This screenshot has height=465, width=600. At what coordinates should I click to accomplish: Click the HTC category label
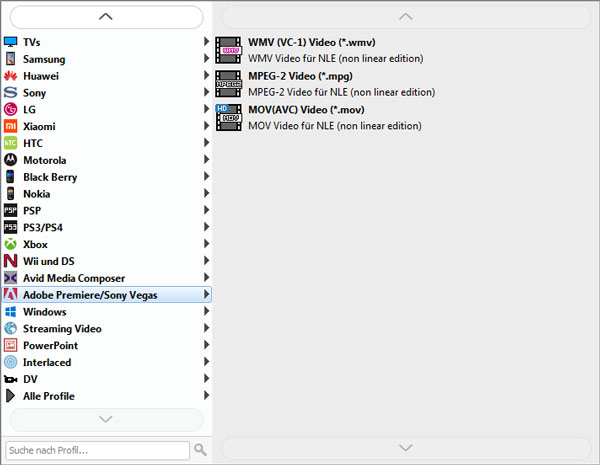click(33, 144)
